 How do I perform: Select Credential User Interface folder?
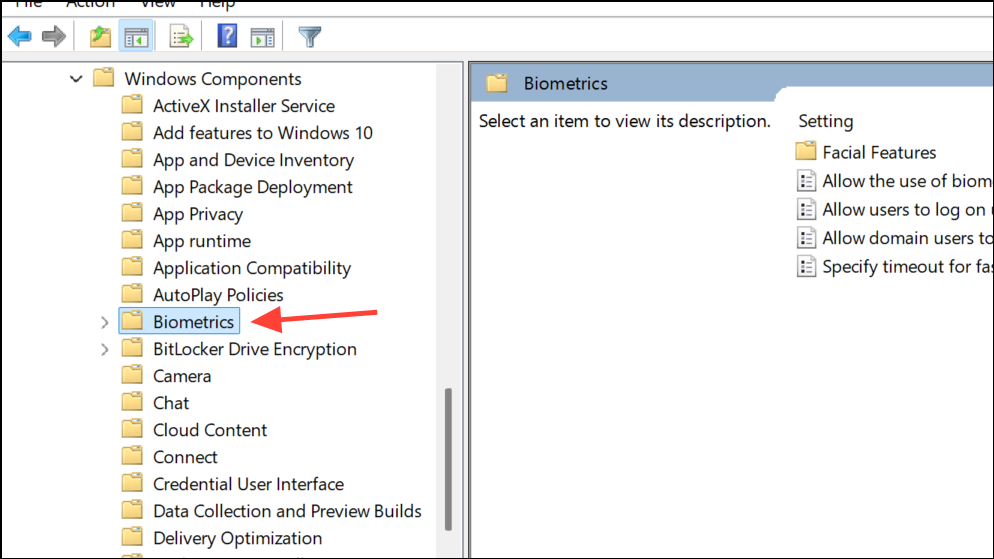pyautogui.click(x=248, y=484)
